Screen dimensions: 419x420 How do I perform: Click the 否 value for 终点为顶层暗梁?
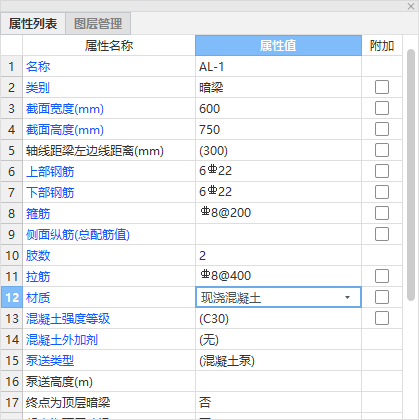[x=278, y=402]
